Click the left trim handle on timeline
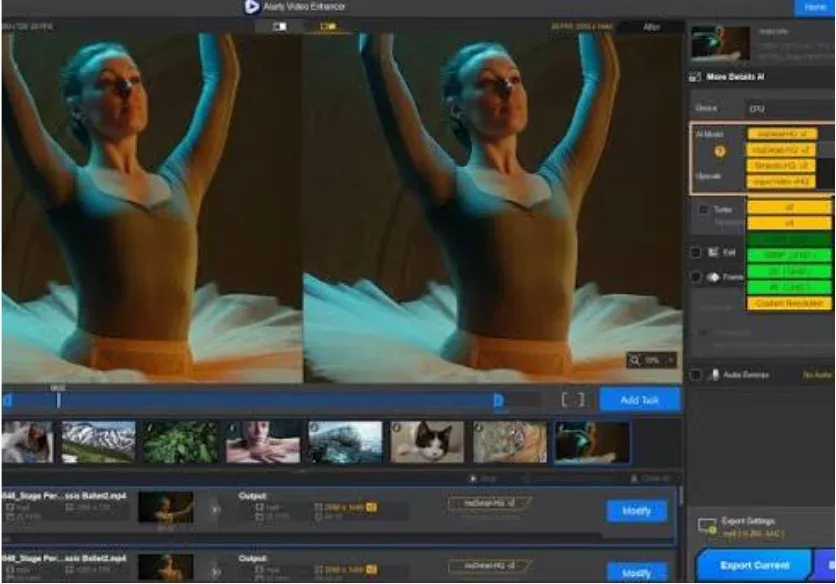 [x=7, y=400]
